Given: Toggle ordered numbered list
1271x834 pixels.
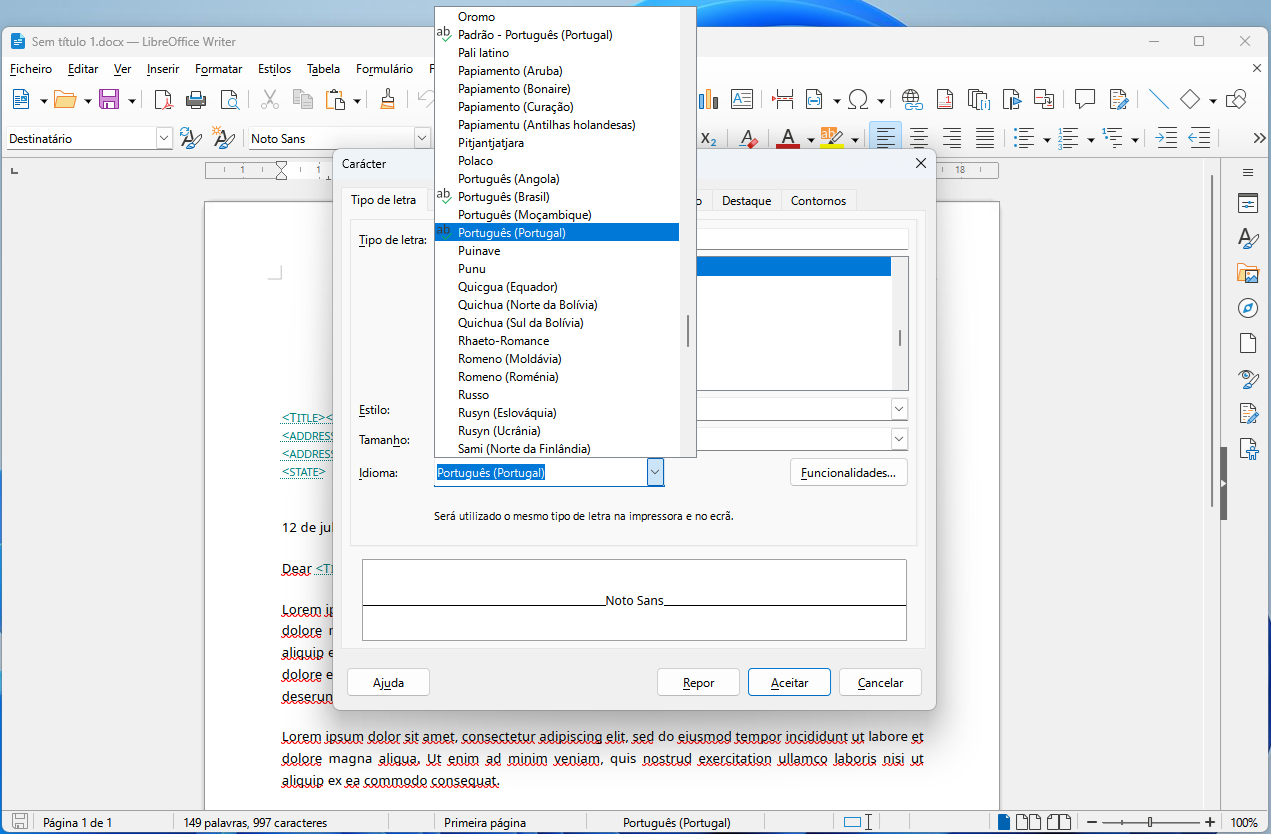Looking at the screenshot, I should [1068, 138].
